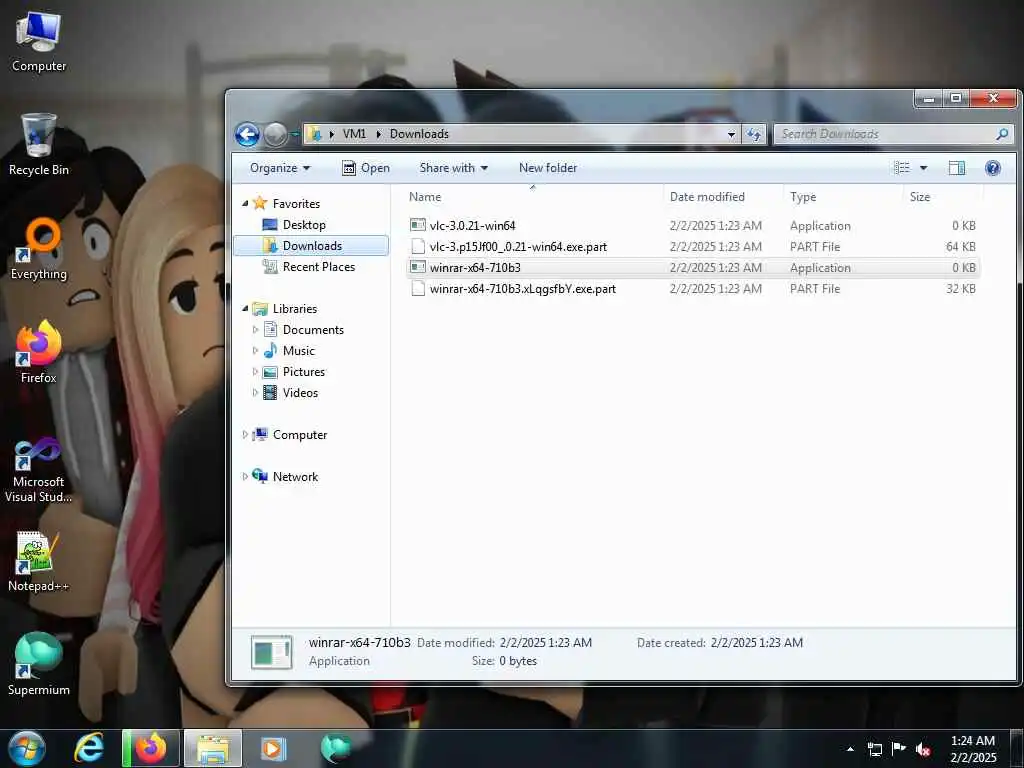The image size is (1024, 768).
Task: Click the network tray icon
Action: 874,749
